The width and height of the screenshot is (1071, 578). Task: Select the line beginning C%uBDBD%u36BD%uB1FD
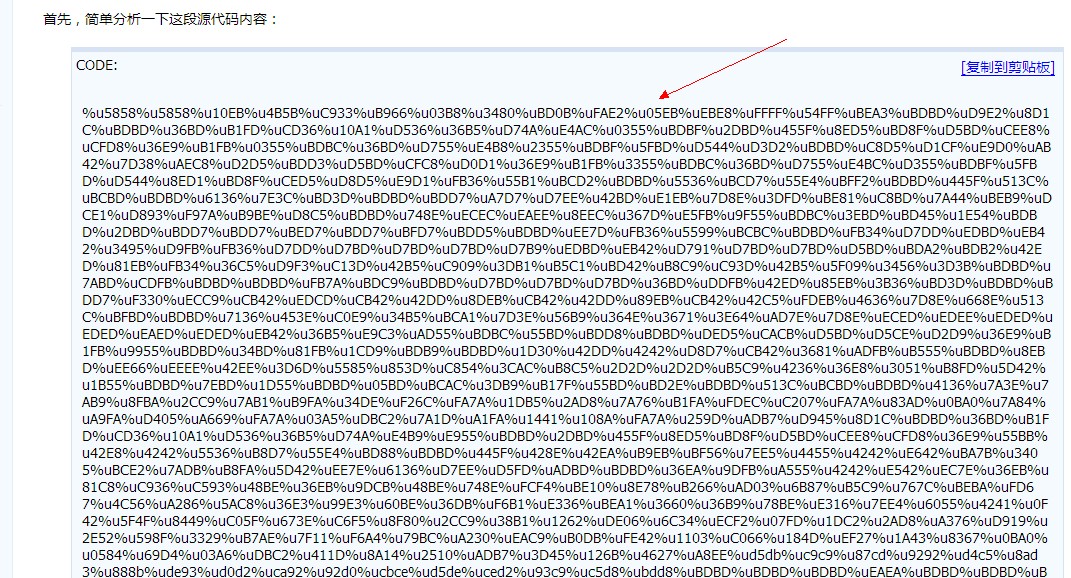coord(566,130)
